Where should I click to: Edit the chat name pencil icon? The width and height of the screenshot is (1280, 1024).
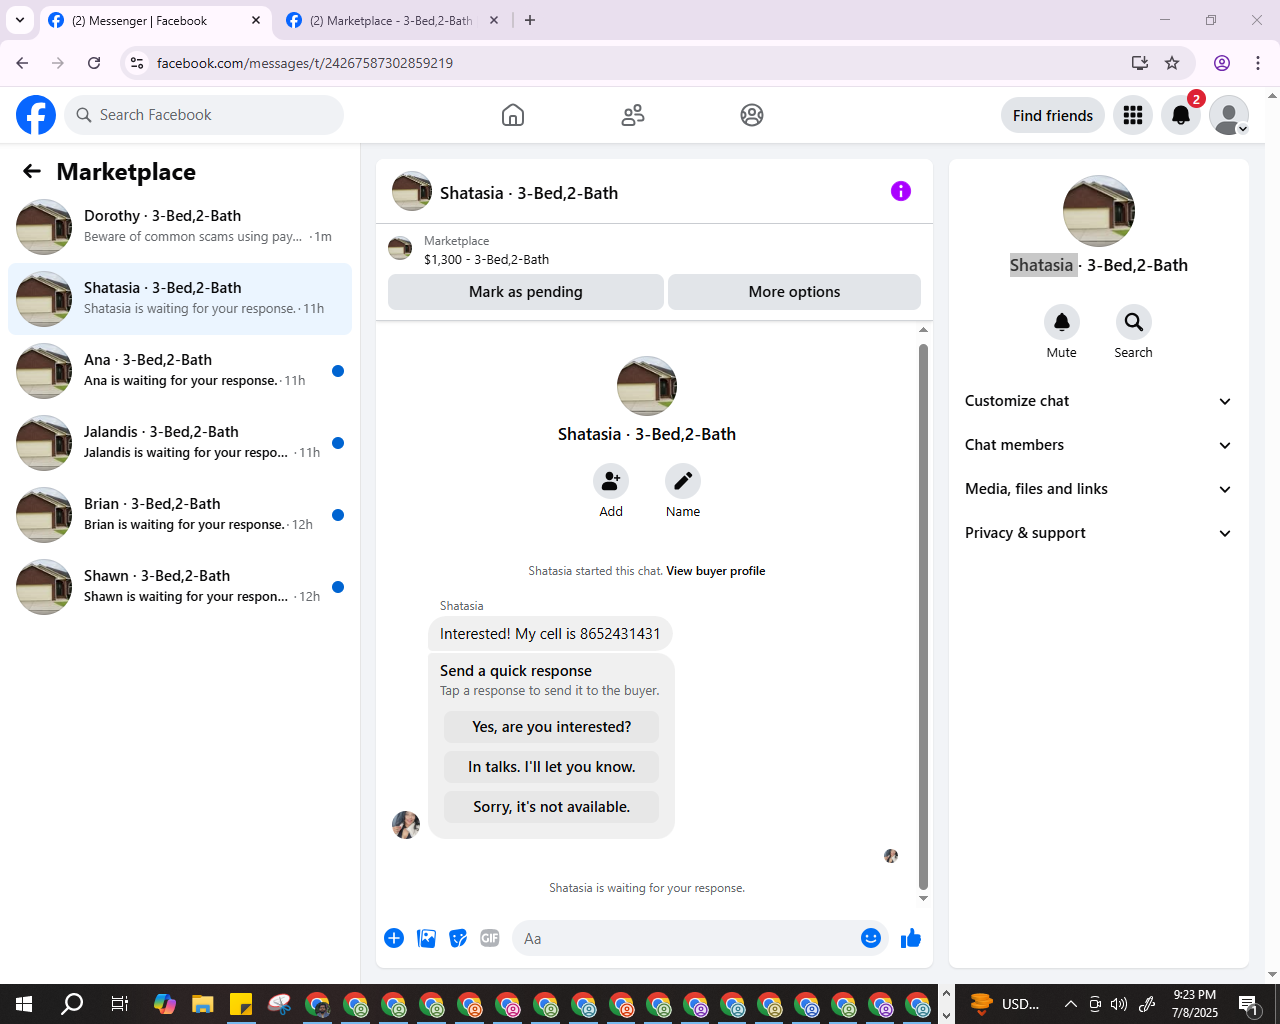683,481
